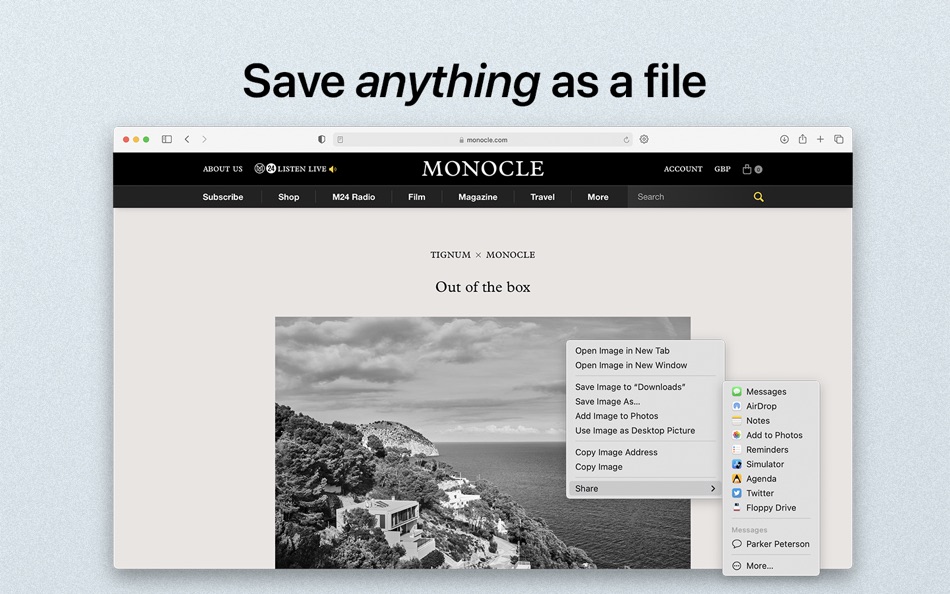The image size is (950, 594).
Task: Expand the Share submenu entry
Action: (x=645, y=489)
